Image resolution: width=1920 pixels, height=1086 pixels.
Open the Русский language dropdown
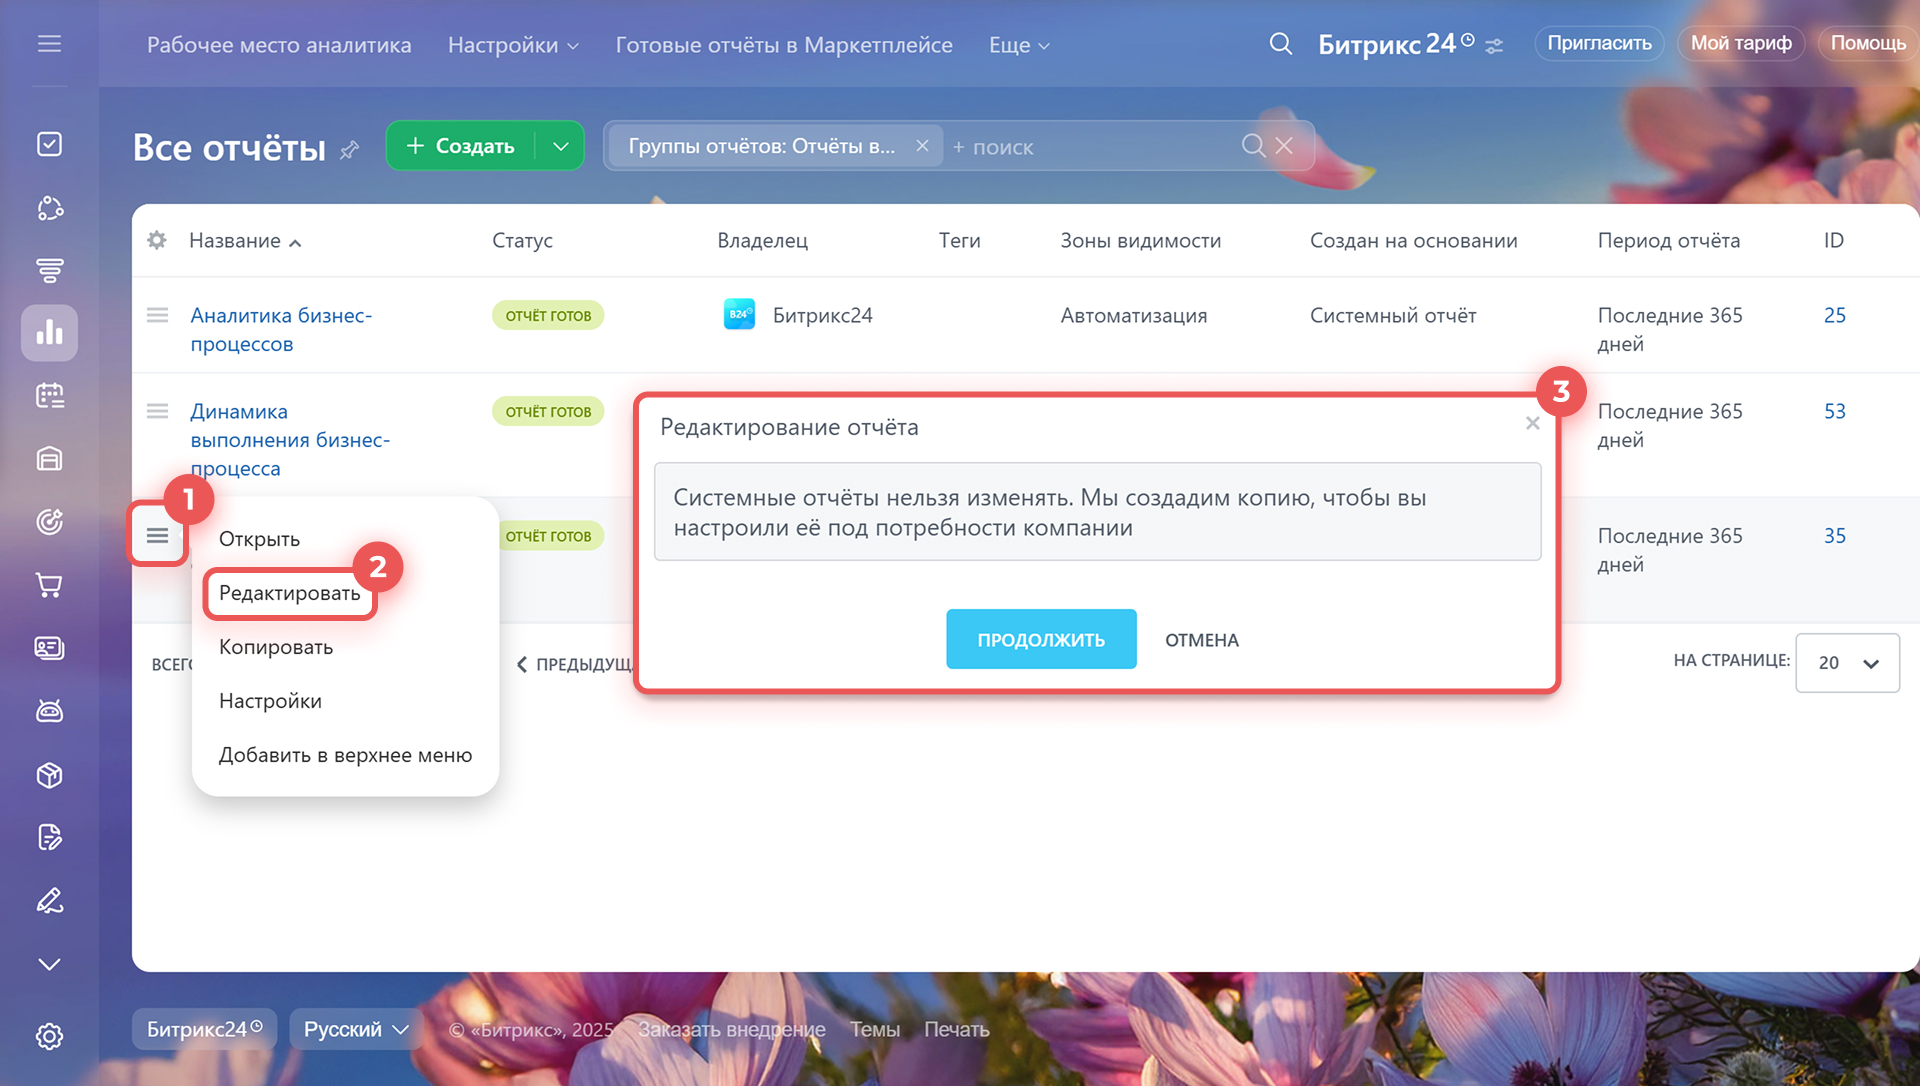pyautogui.click(x=355, y=1029)
